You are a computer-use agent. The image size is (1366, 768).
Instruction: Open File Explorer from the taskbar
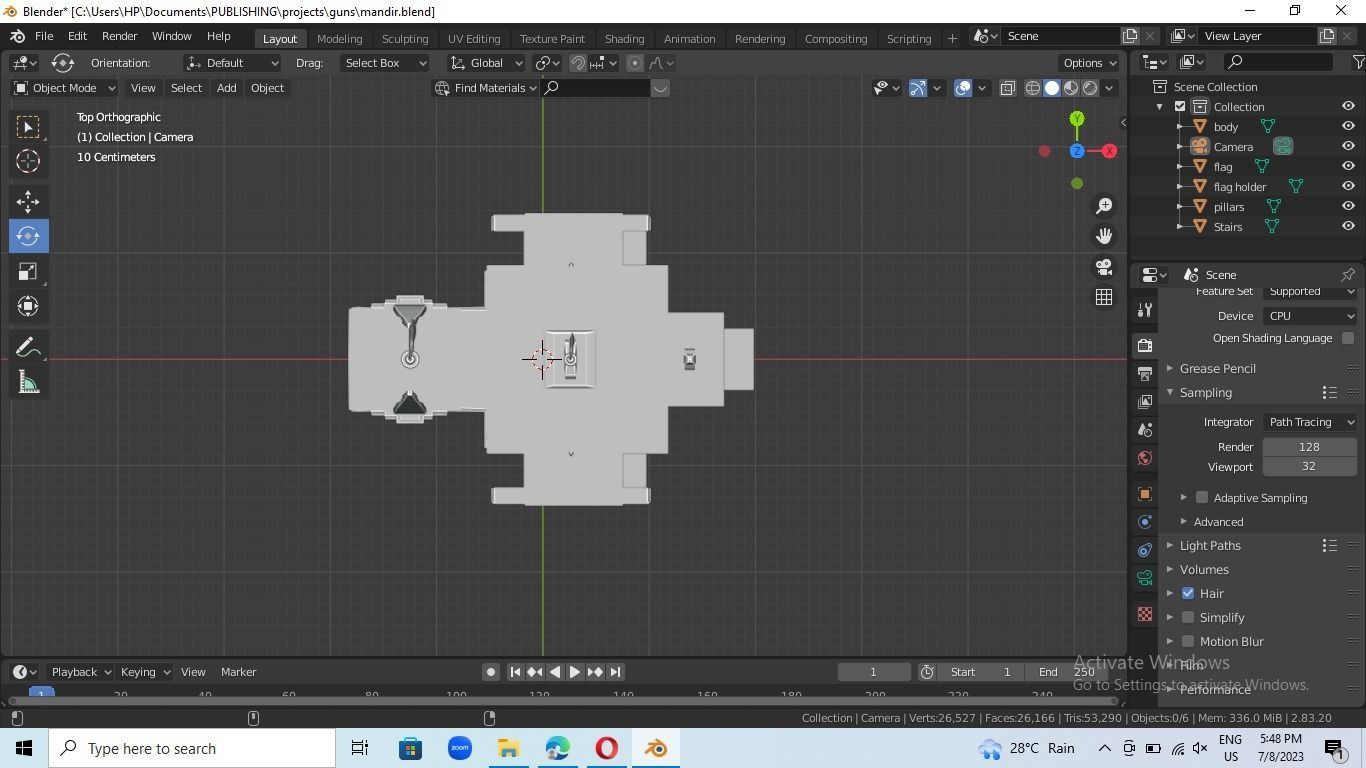point(508,748)
